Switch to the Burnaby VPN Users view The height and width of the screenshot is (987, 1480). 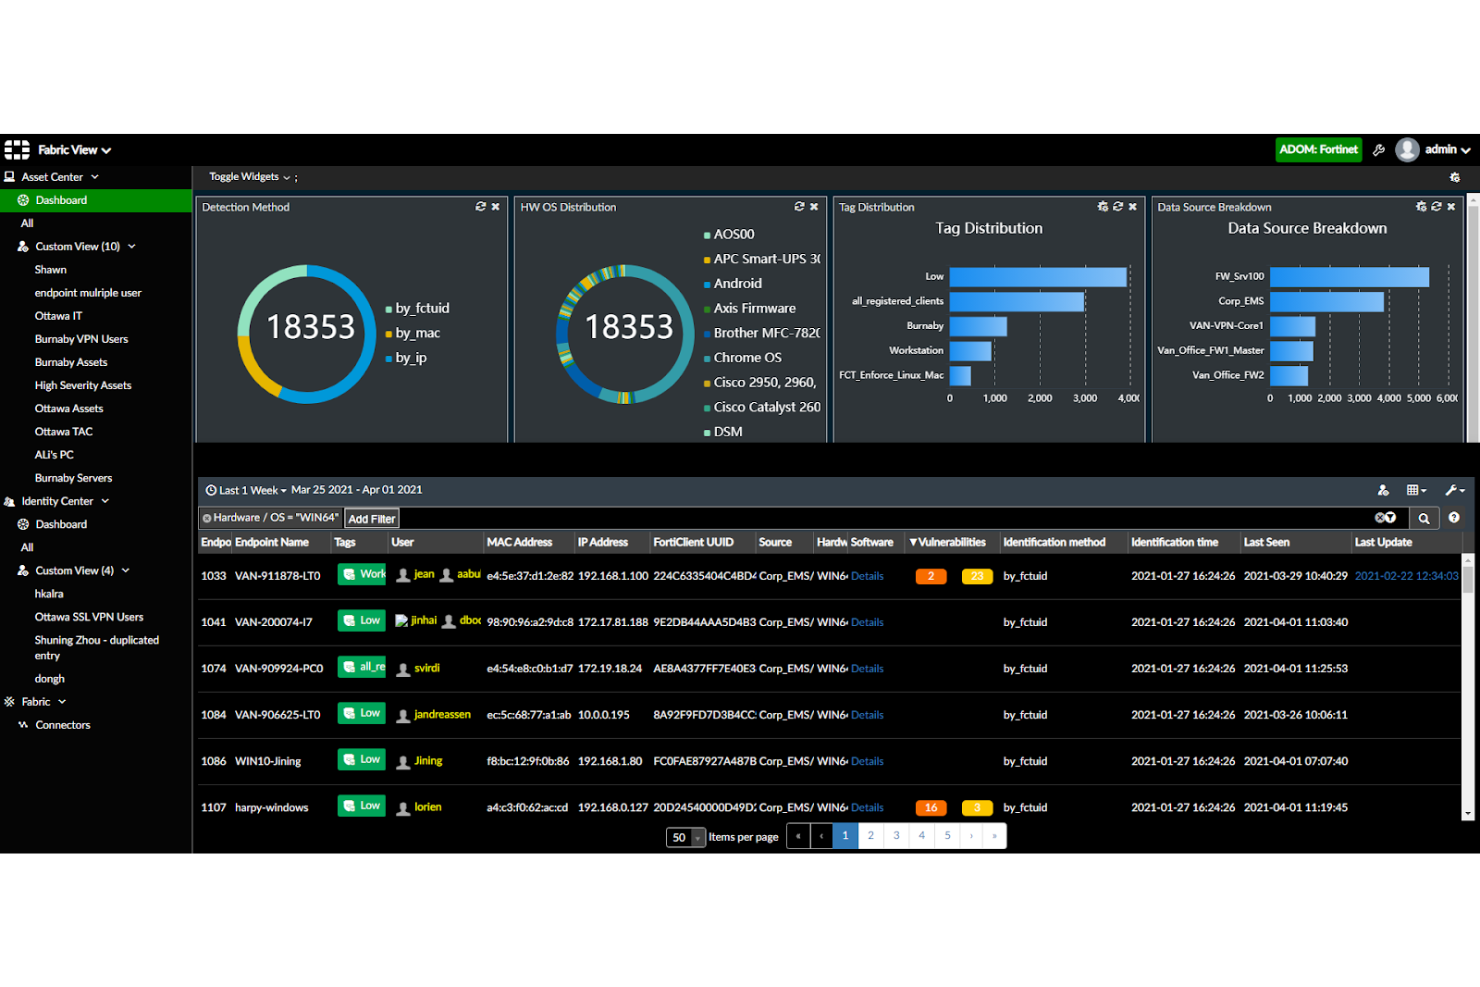pyautogui.click(x=81, y=338)
